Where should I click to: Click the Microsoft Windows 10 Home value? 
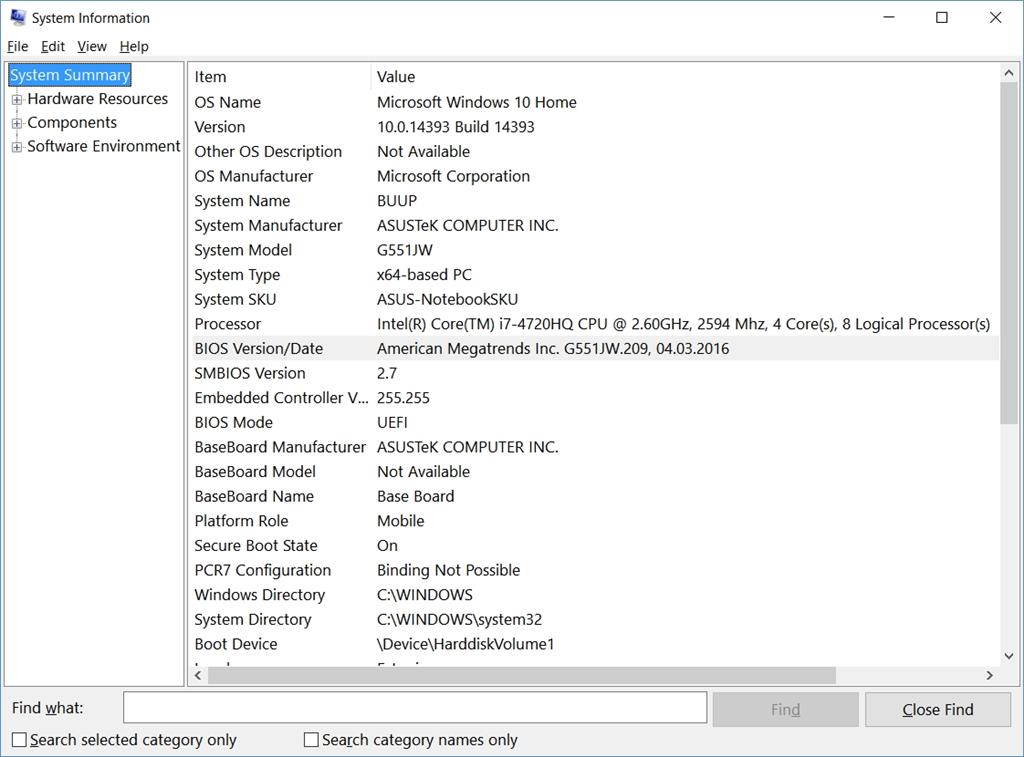(x=477, y=102)
